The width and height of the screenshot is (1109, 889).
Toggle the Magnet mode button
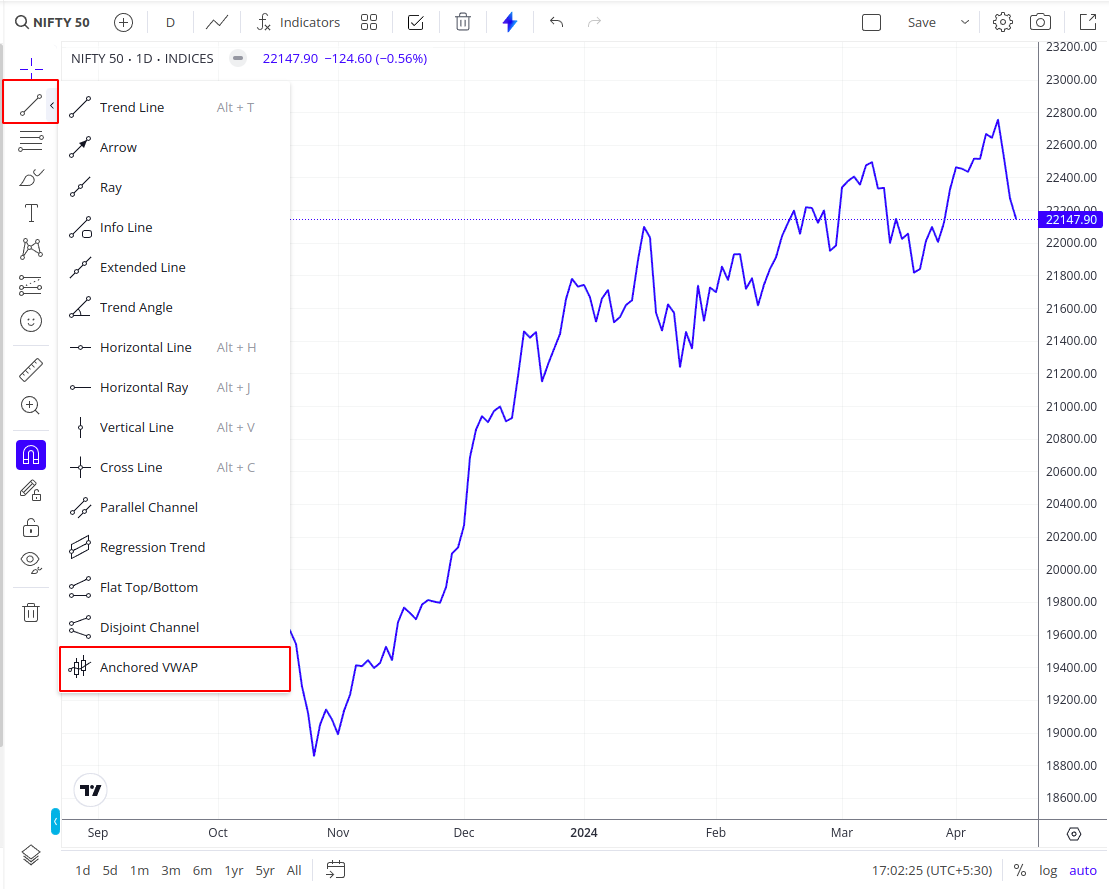31,455
